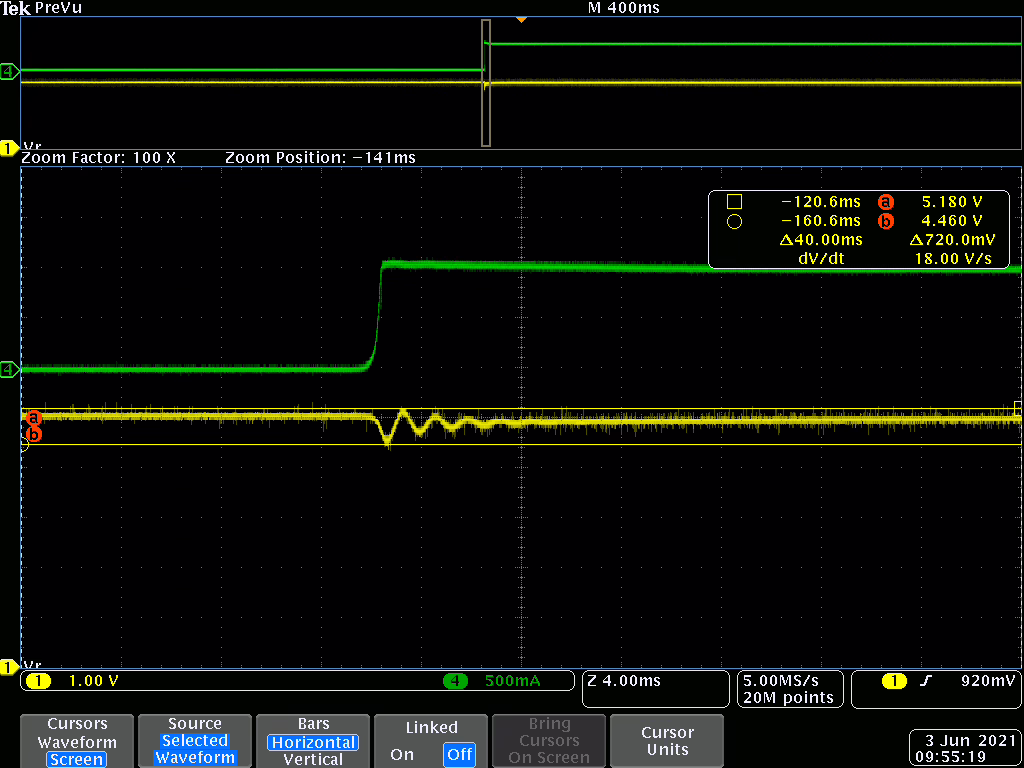Viewport: 1024px width, 768px height.
Task: Select Horizontal option under Bars
Action: click(x=313, y=742)
